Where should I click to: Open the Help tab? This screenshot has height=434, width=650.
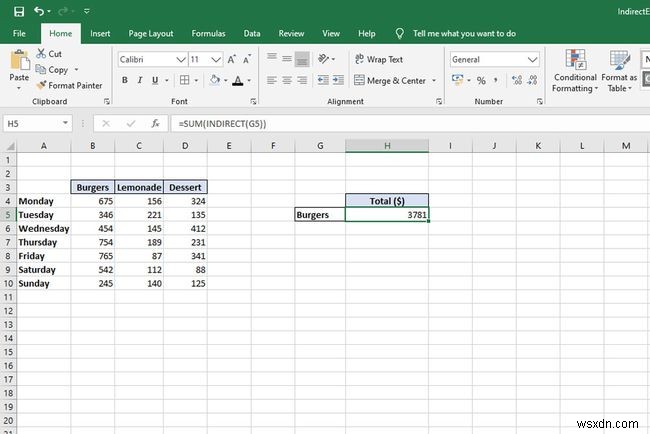click(x=366, y=34)
